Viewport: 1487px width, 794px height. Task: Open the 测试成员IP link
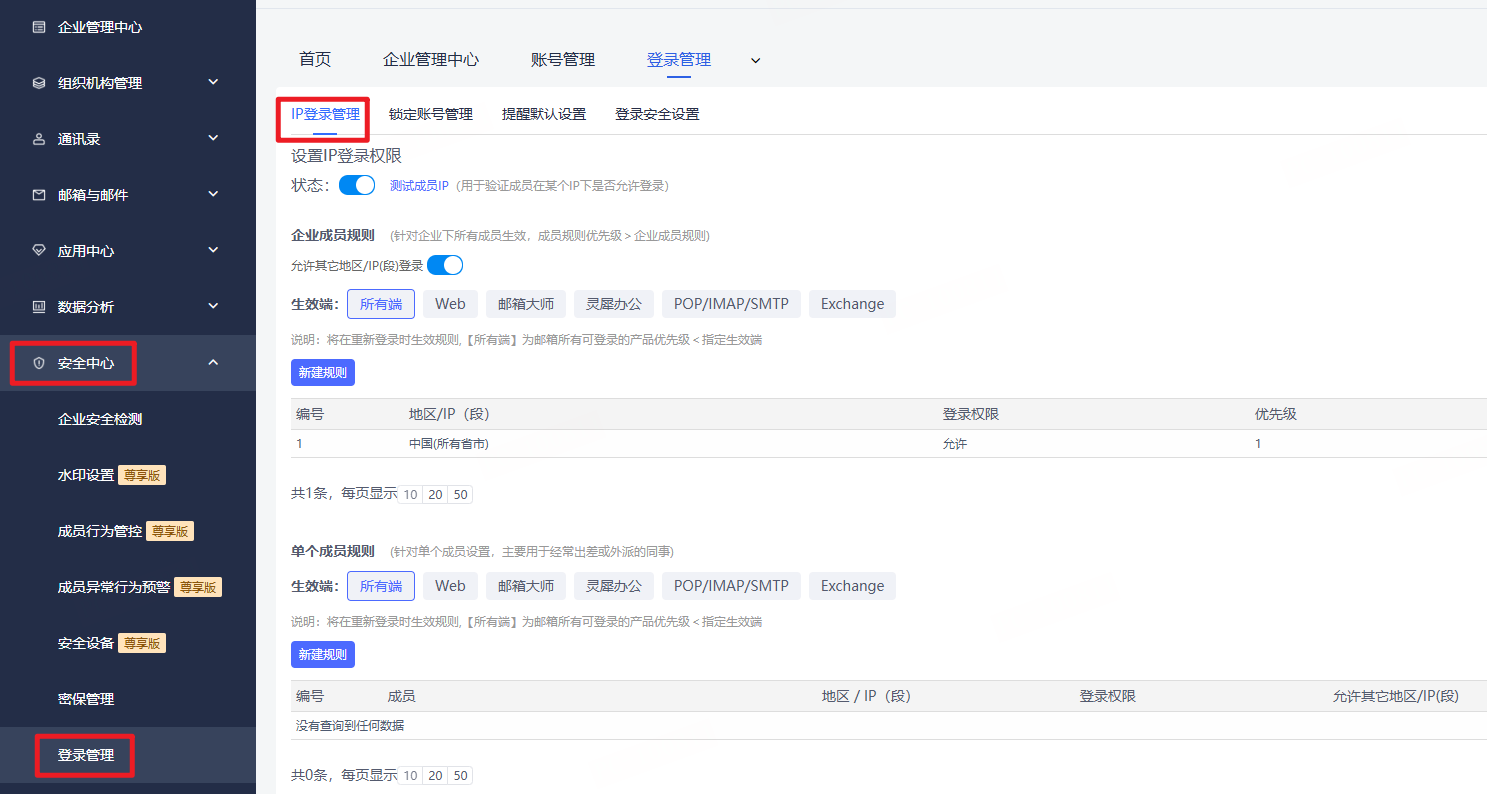tap(419, 186)
